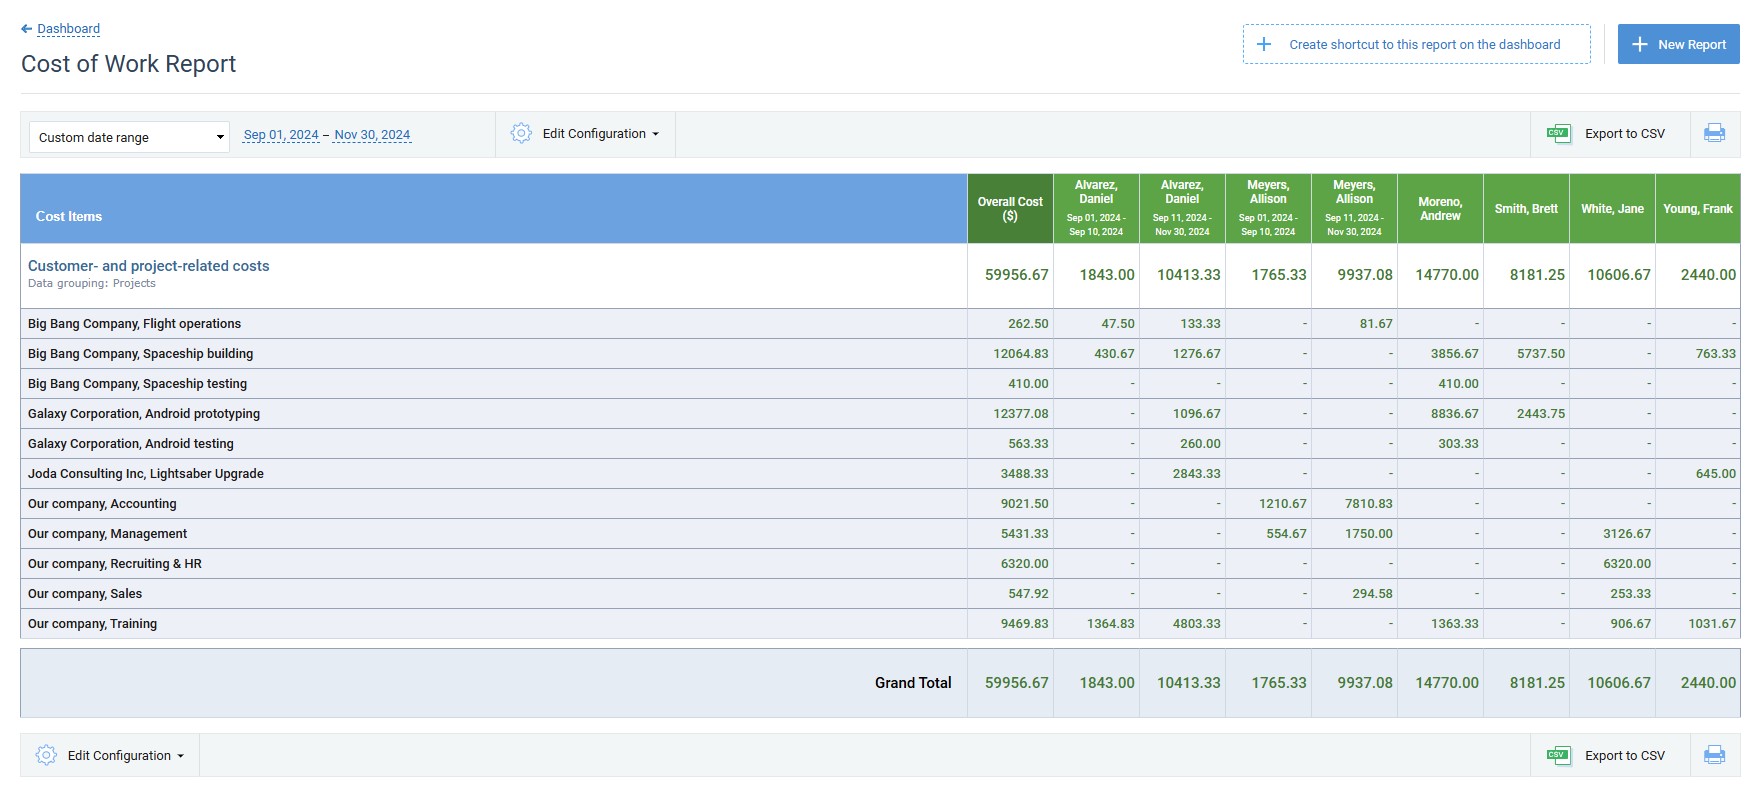Click the 12064.83 overall cost value
Image resolution: width=1759 pixels, height=787 pixels.
[1021, 354]
